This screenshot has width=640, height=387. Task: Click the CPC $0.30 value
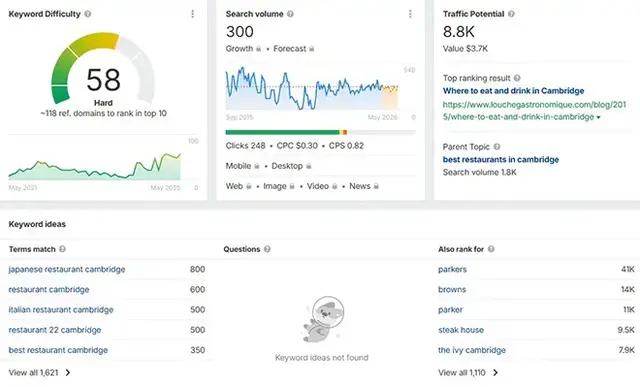point(297,146)
